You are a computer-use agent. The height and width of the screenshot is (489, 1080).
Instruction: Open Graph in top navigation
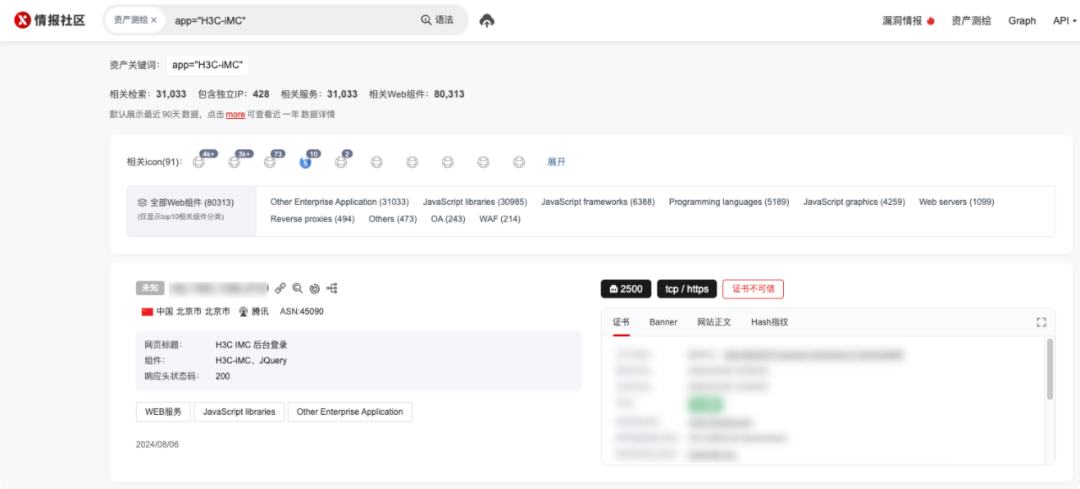[x=1022, y=21]
